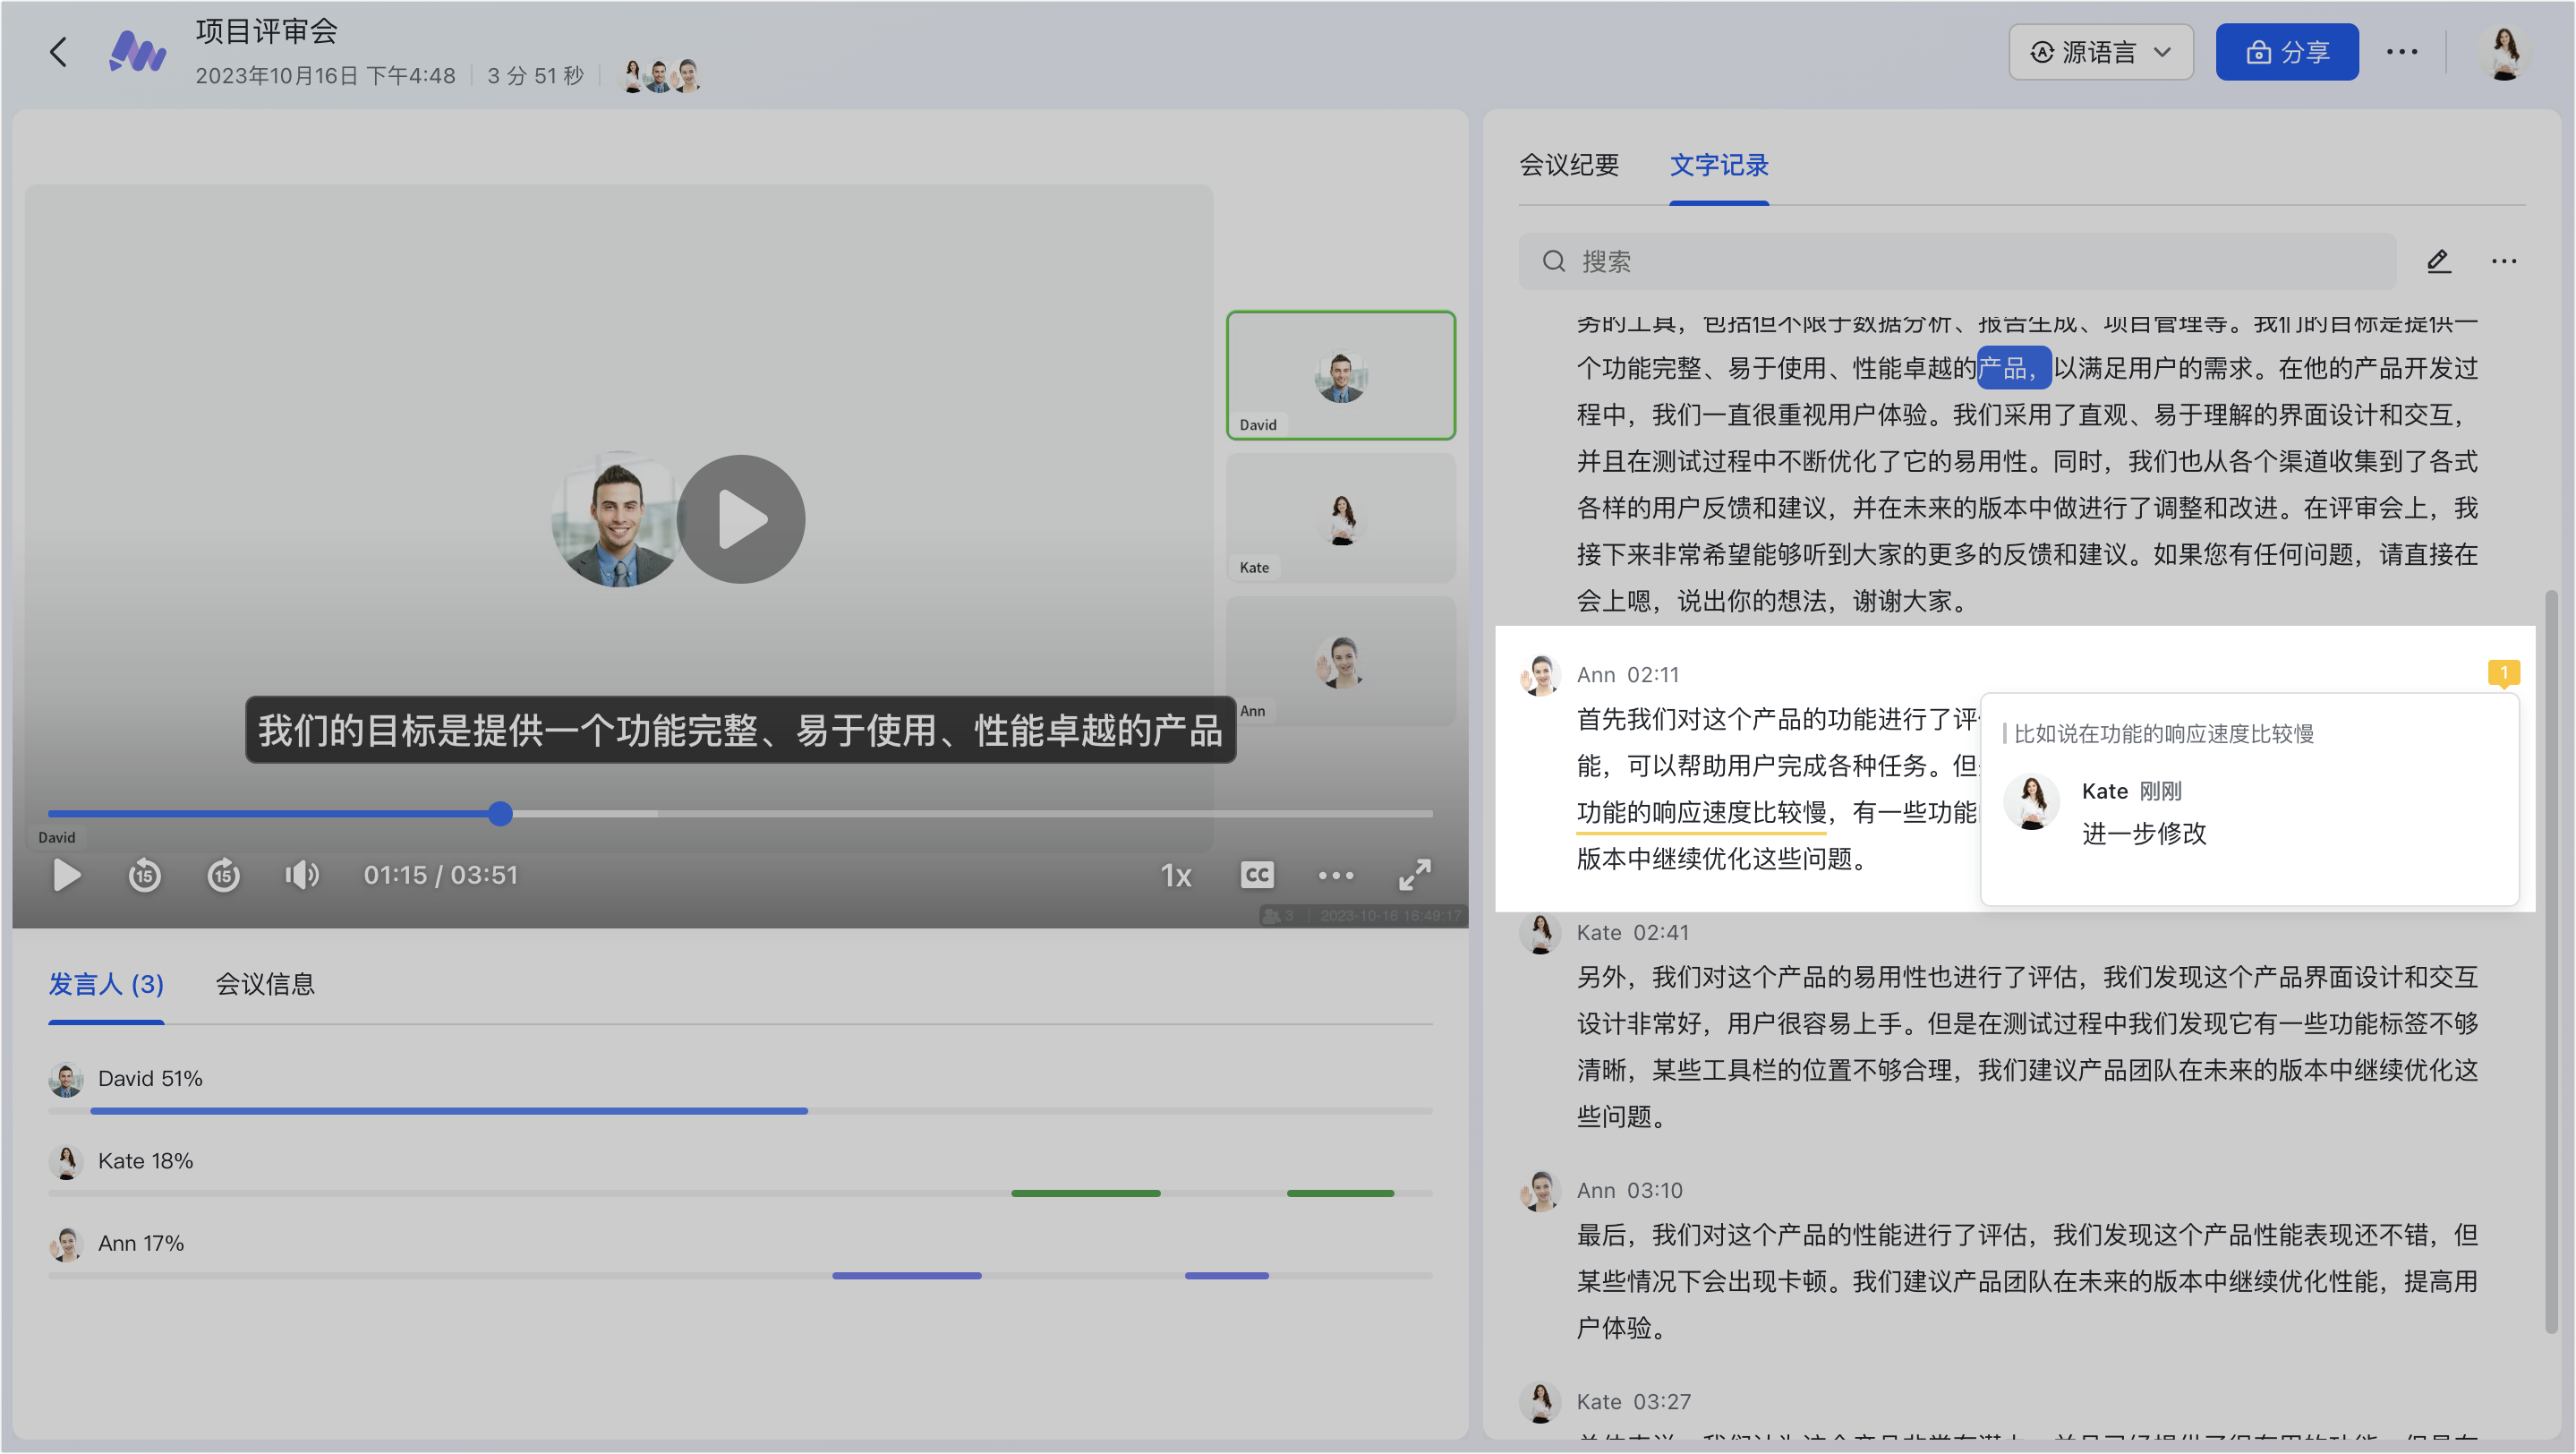Toggle CC subtitles

pos(1257,875)
